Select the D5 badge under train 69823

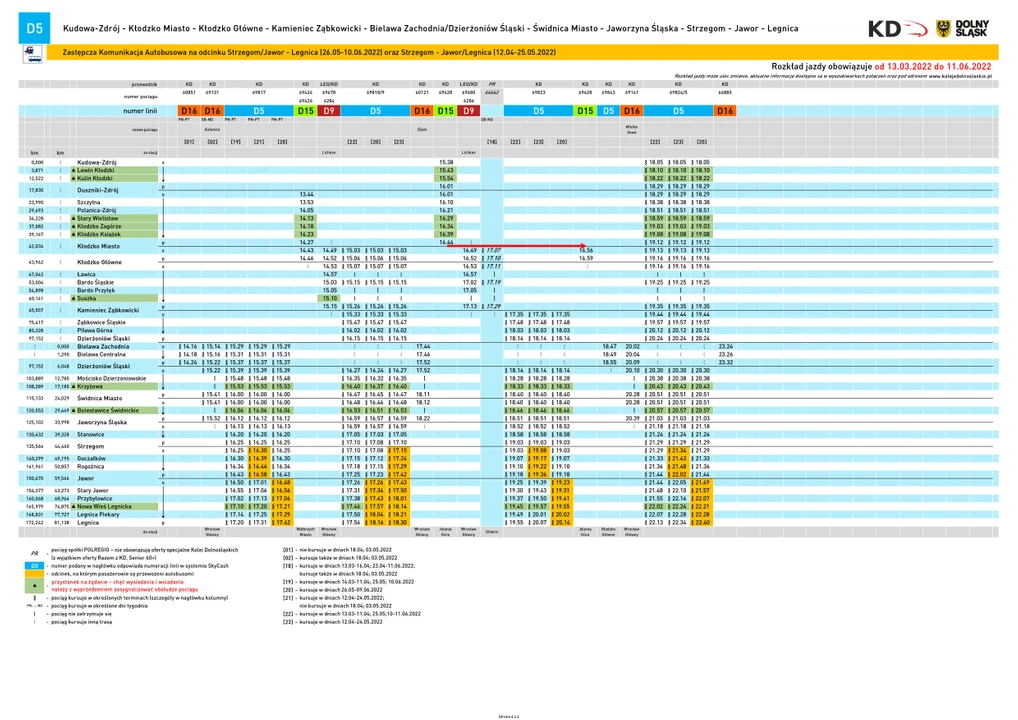click(x=539, y=111)
